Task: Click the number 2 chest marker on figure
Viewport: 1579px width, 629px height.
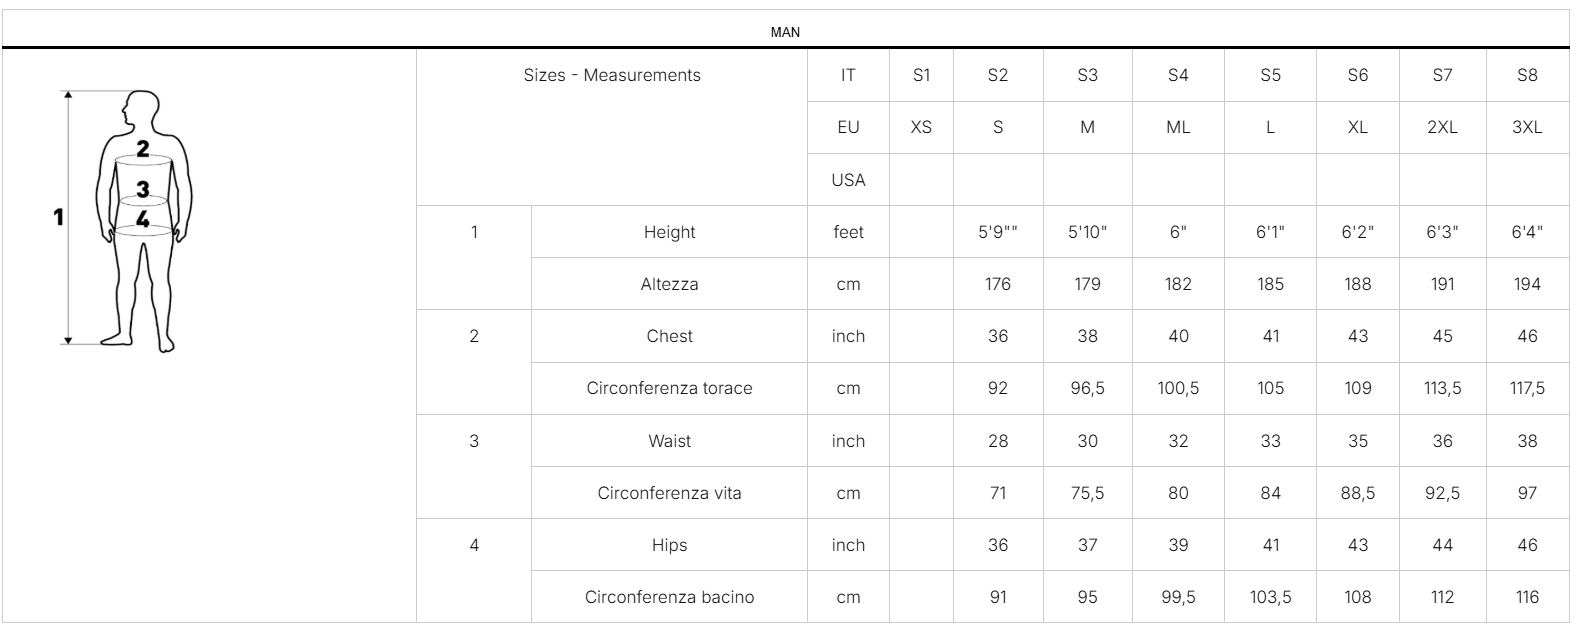Action: (143, 149)
